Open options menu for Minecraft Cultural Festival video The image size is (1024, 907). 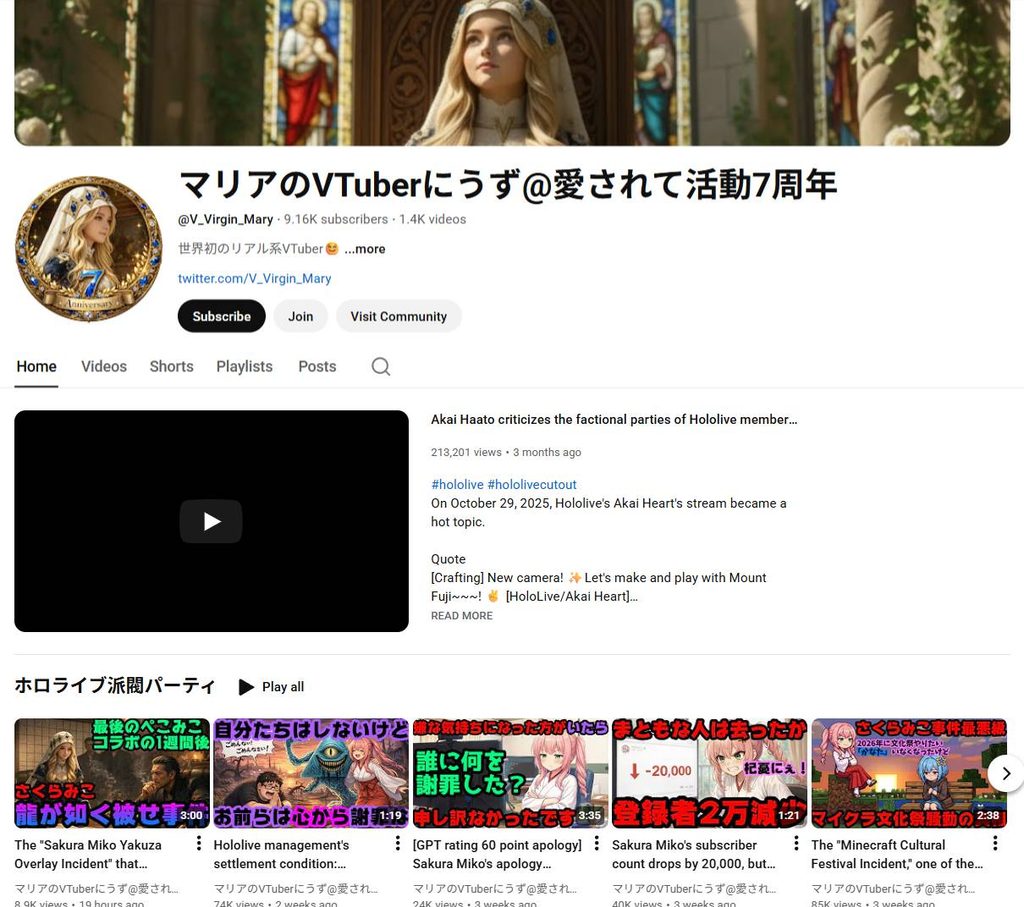tap(995, 844)
